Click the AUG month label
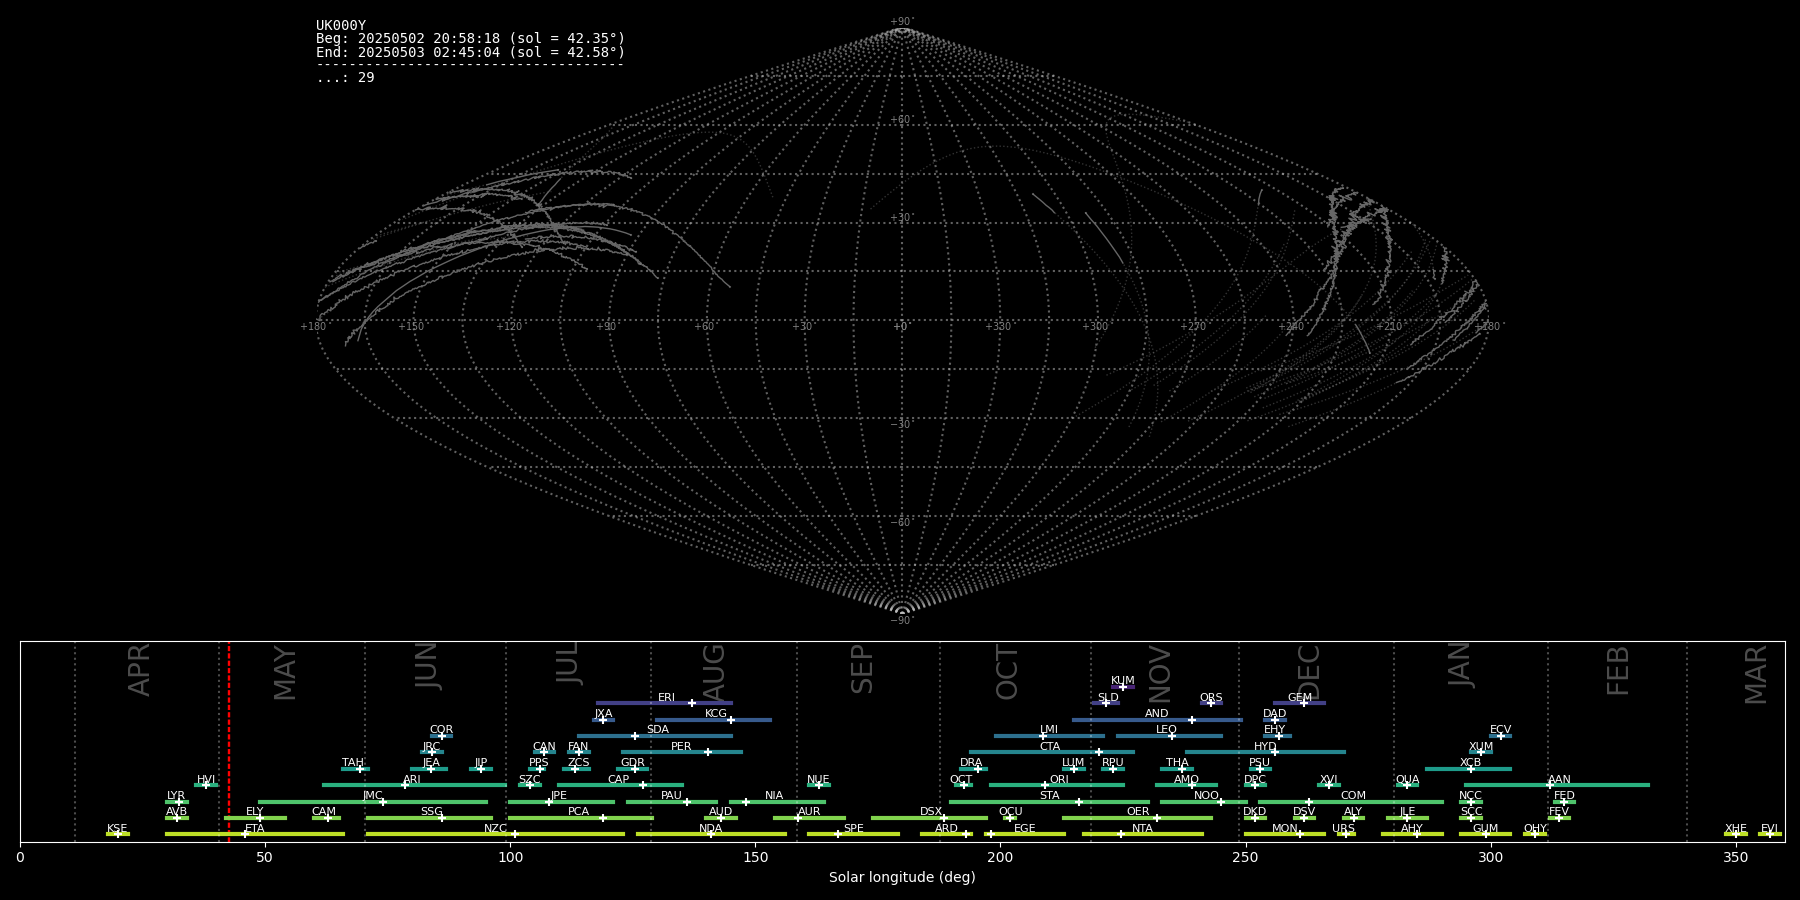1800x900 pixels. point(714,672)
